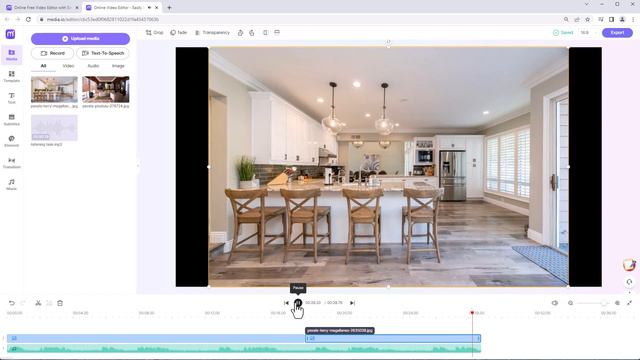Open the Subtitles panel in the sidebar
Image resolution: width=640 pixels, height=360 pixels.
[x=11, y=120]
